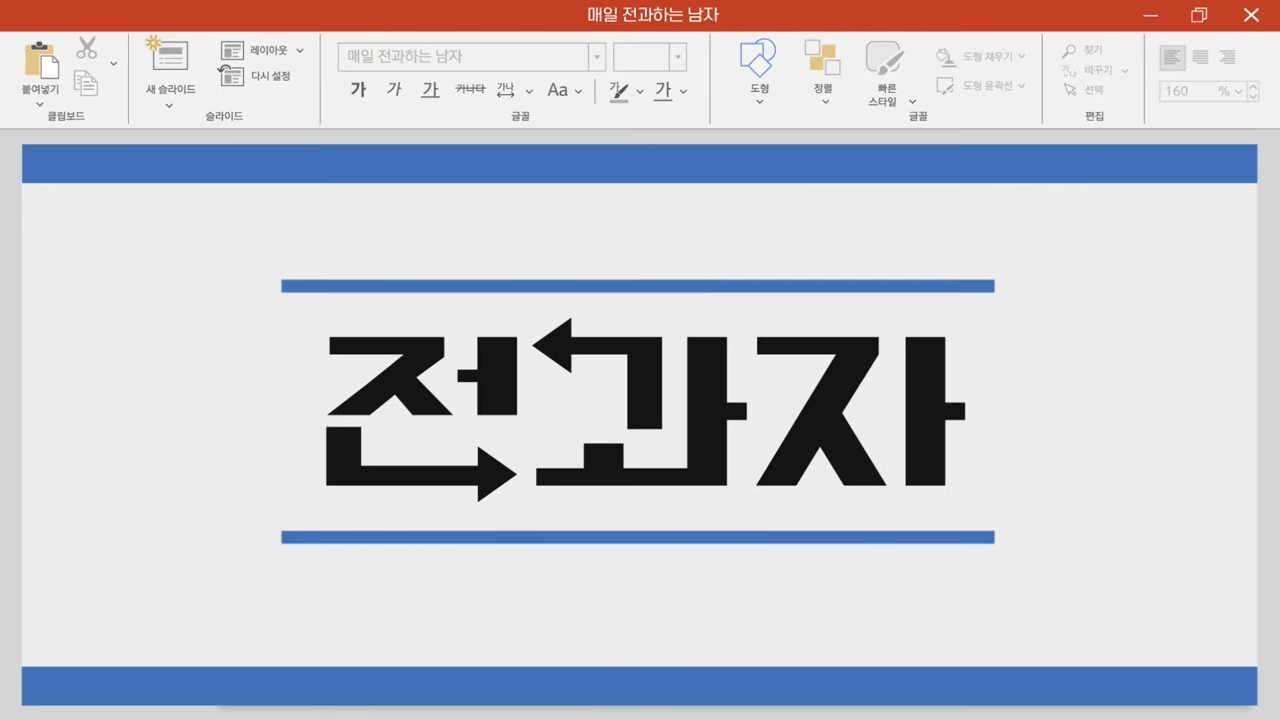The height and width of the screenshot is (720, 1280).
Task: Click the Copy icon below the scissors
Action: coord(86,83)
